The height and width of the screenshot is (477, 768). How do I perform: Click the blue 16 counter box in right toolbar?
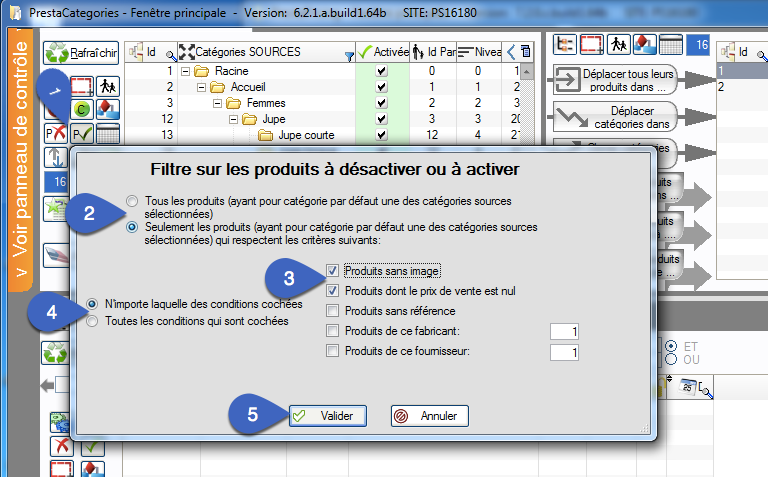tap(698, 45)
